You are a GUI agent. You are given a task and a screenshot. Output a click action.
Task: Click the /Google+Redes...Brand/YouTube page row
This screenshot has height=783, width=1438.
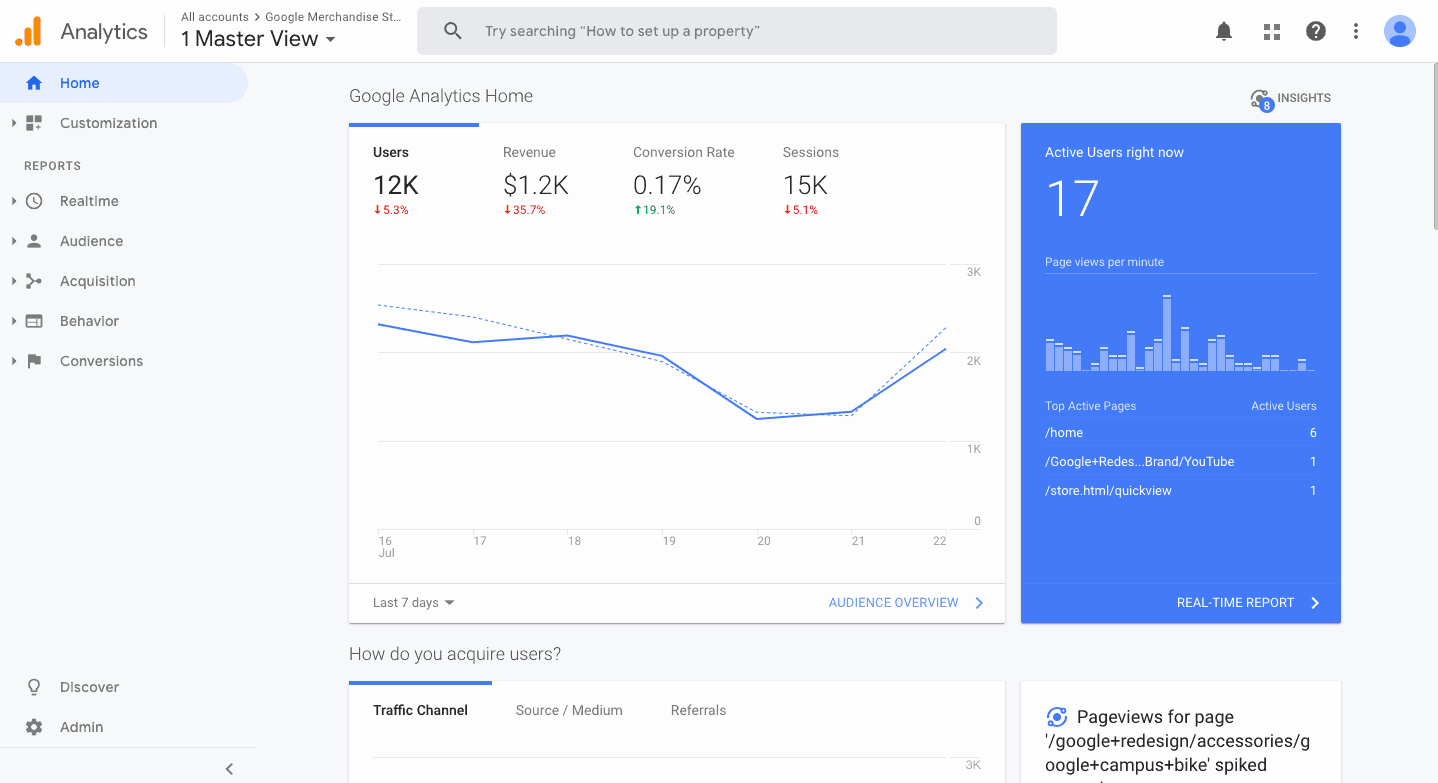(1180, 462)
